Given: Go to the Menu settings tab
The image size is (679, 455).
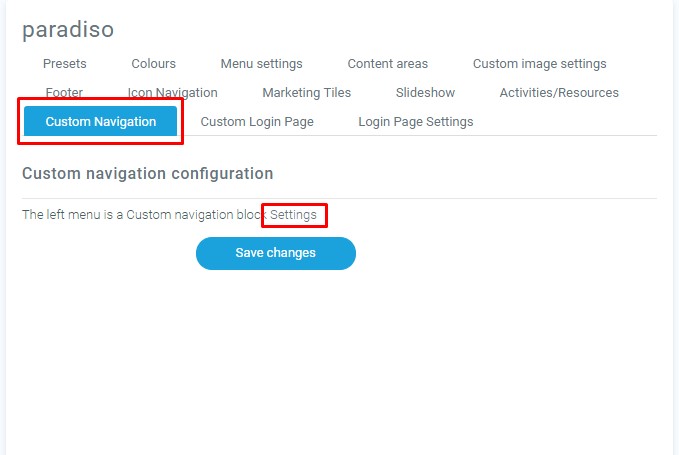Looking at the screenshot, I should point(261,64).
